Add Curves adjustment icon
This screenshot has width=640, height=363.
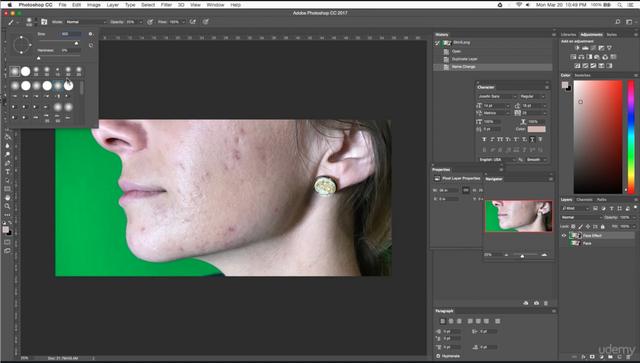(x=593, y=48)
